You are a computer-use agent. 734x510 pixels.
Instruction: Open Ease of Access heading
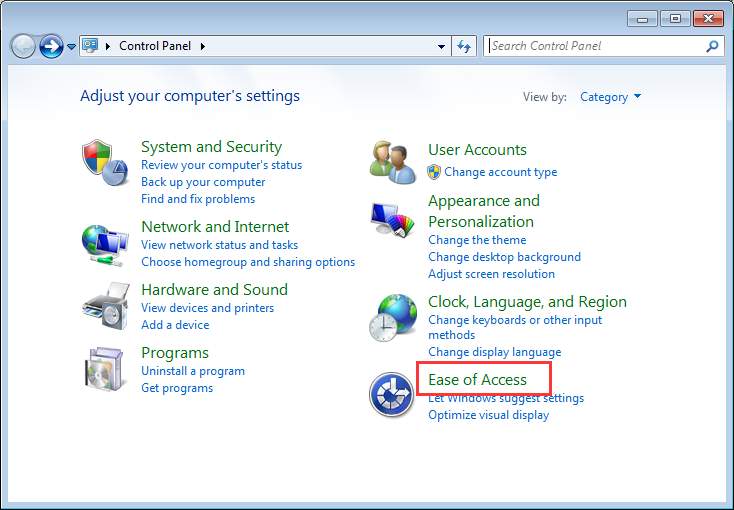click(x=477, y=379)
